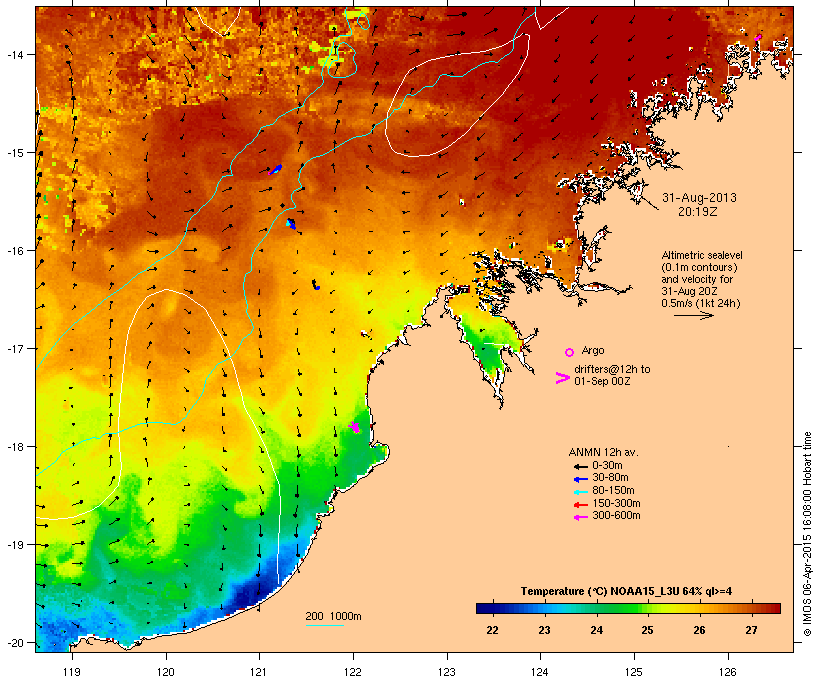
Task: Click the 'Altimetric sealevel' caption text
Action: tap(702, 255)
